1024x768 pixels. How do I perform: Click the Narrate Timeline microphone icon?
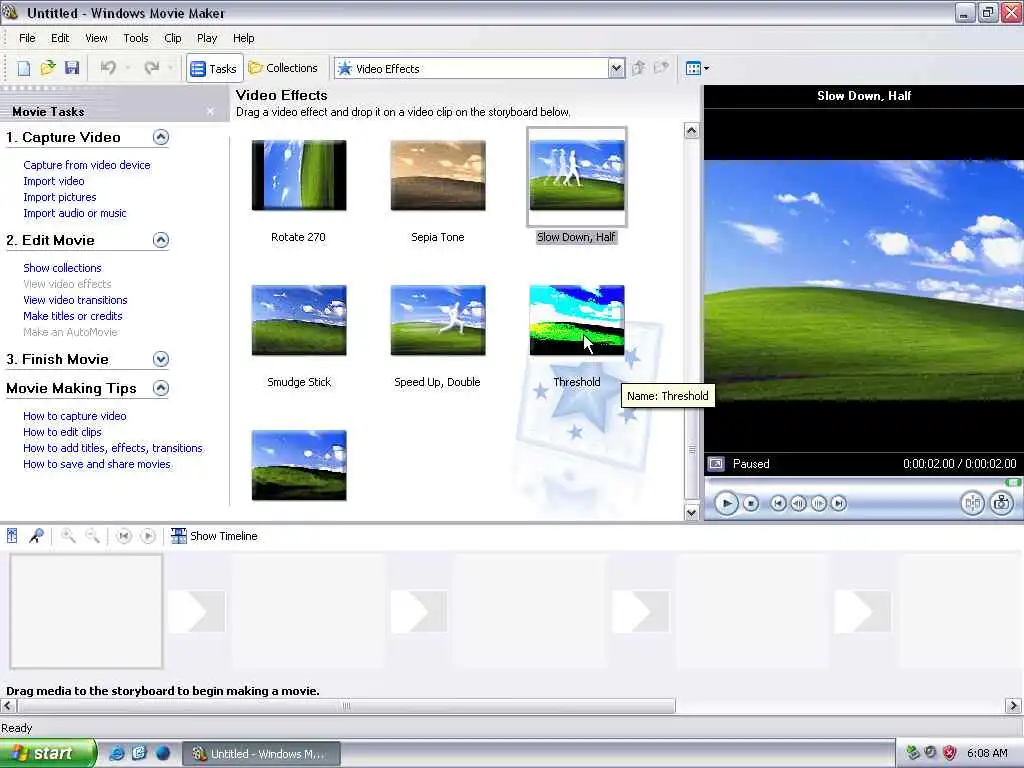(36, 536)
